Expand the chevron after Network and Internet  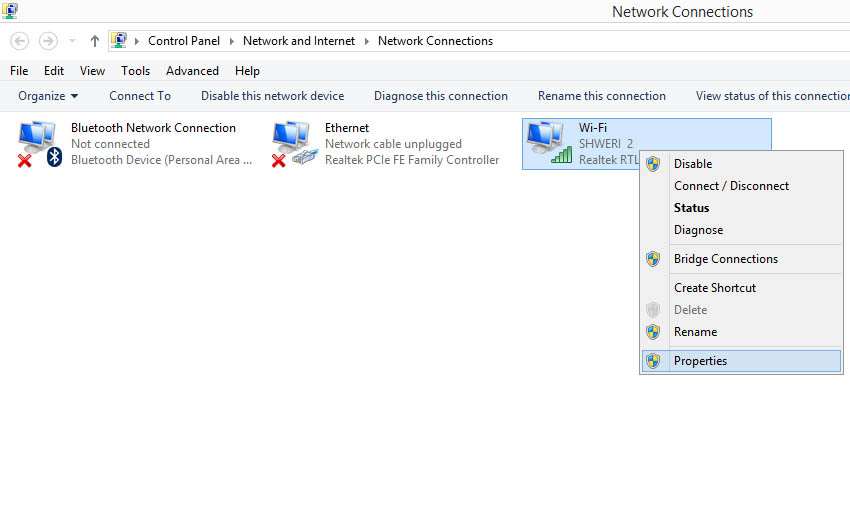[x=366, y=41]
